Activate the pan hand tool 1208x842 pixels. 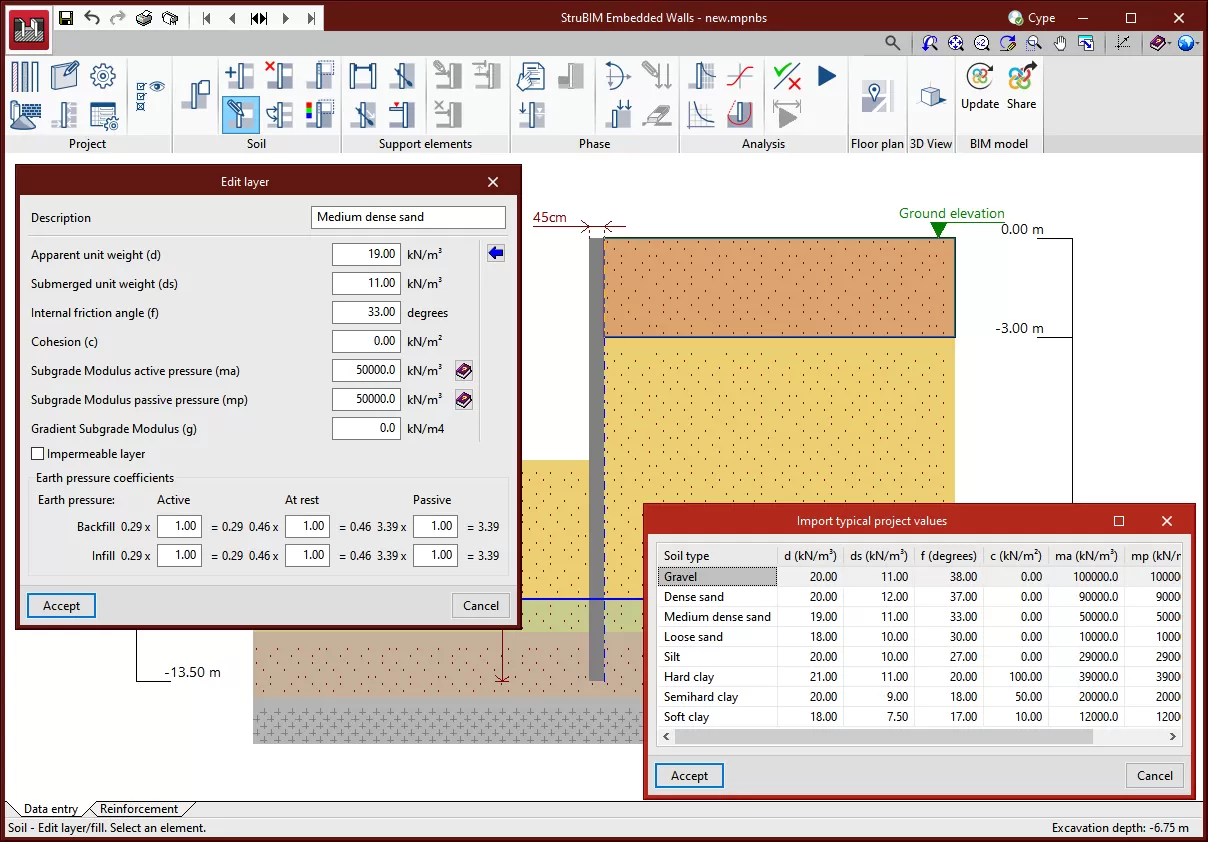1060,43
